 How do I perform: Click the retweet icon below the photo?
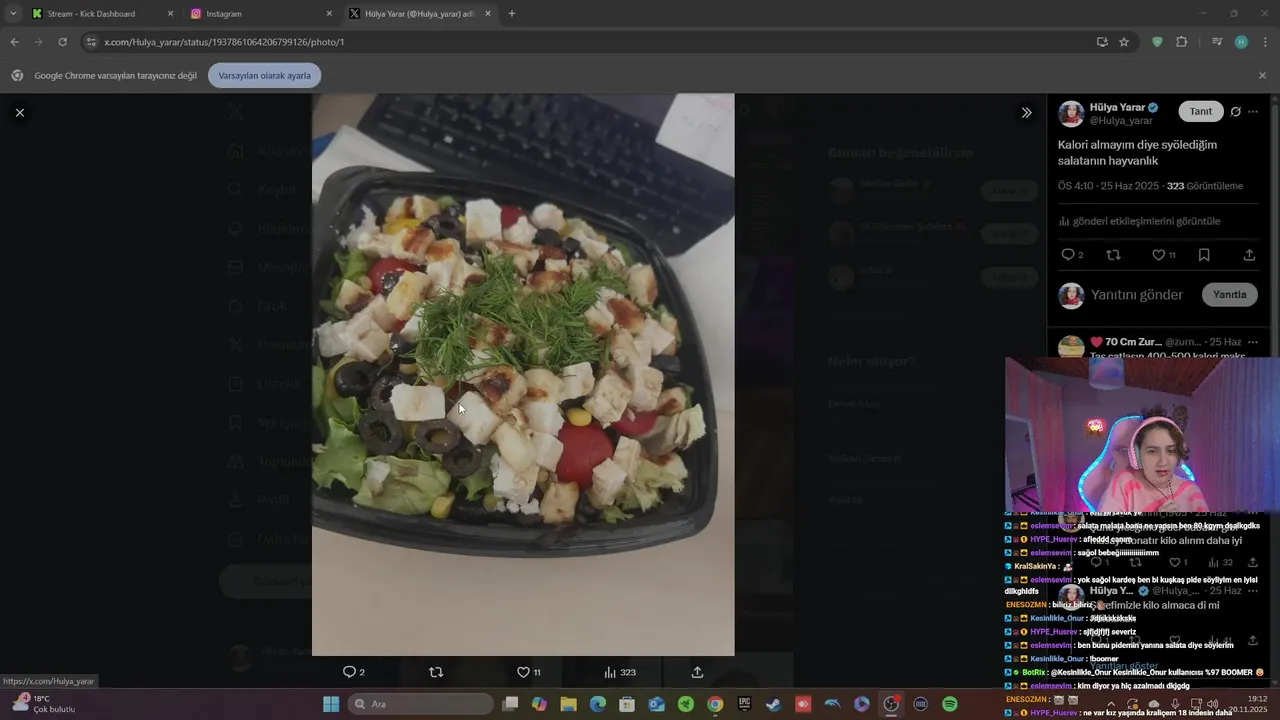click(436, 672)
